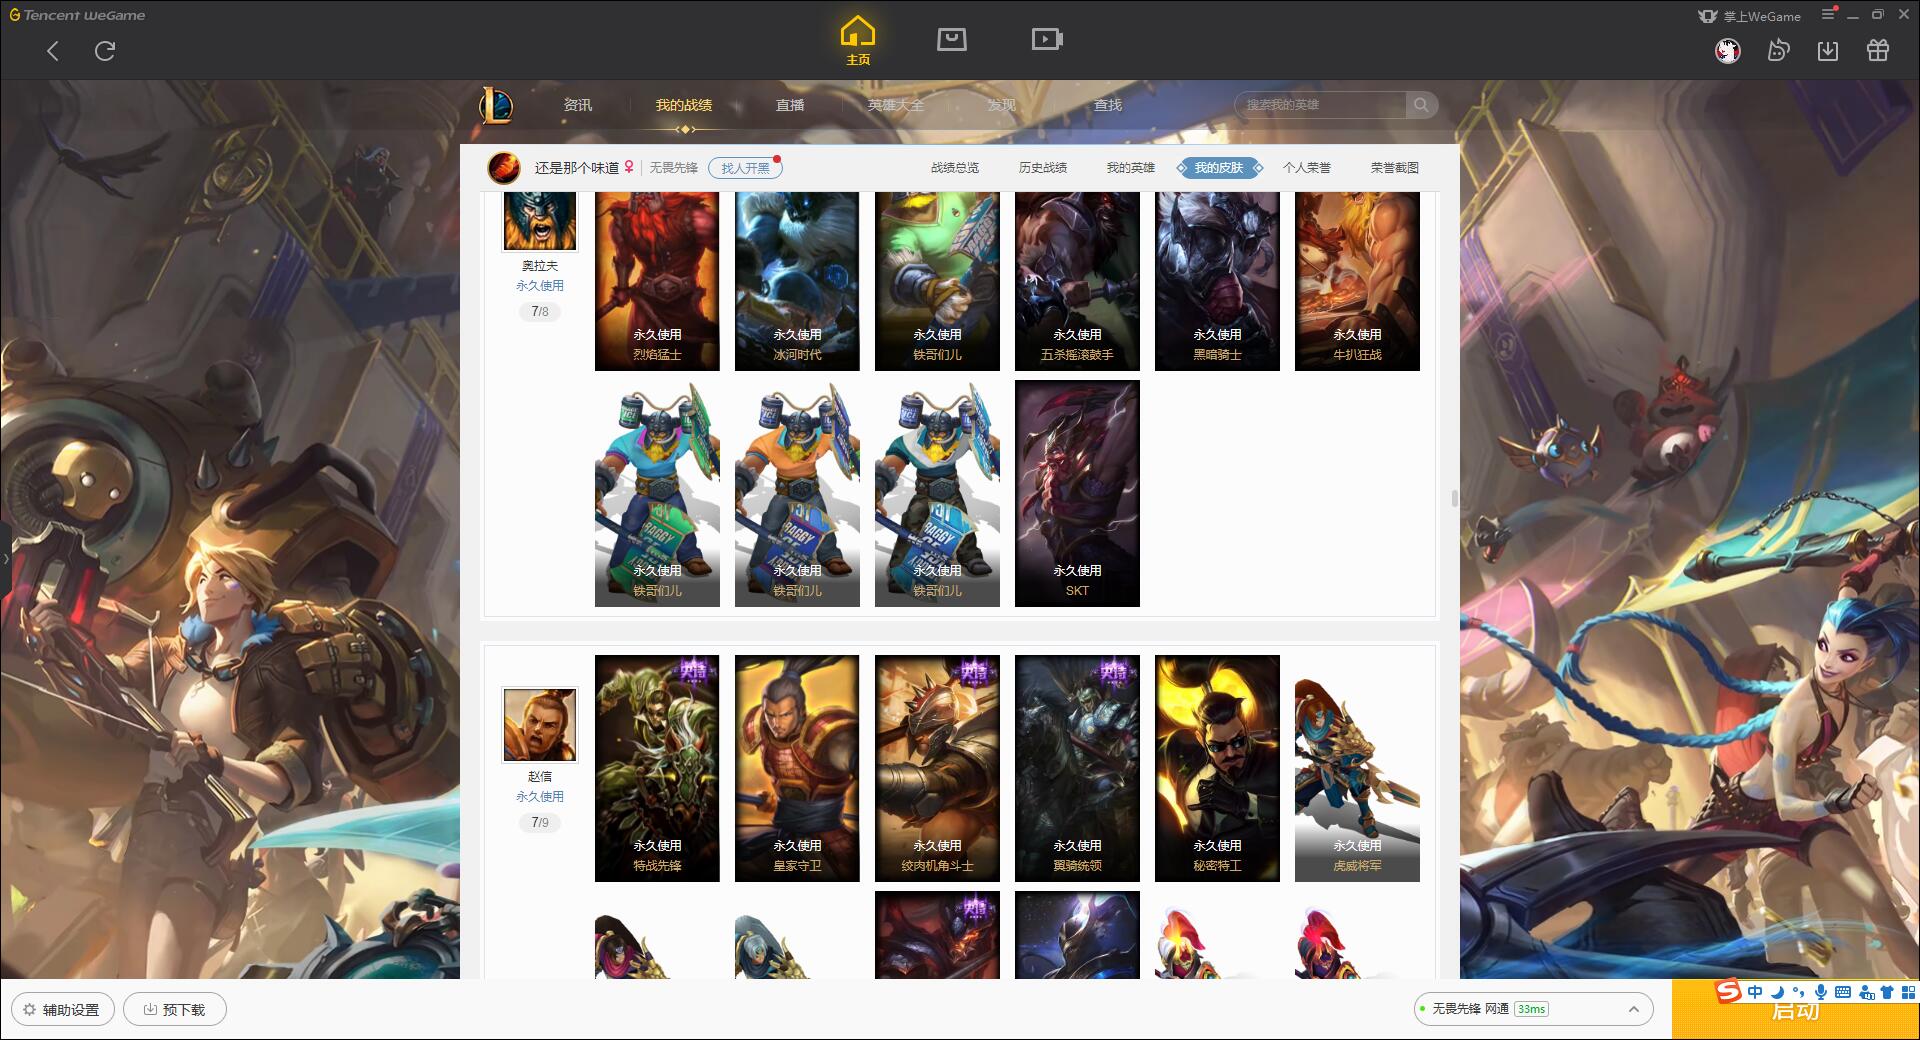Switch to the 查找 tab
Image resolution: width=1920 pixels, height=1040 pixels.
[1107, 105]
